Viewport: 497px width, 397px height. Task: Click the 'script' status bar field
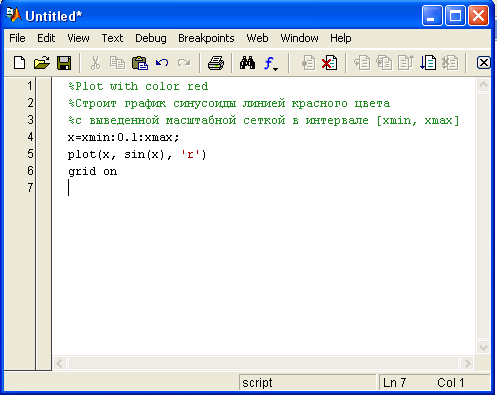307,383
